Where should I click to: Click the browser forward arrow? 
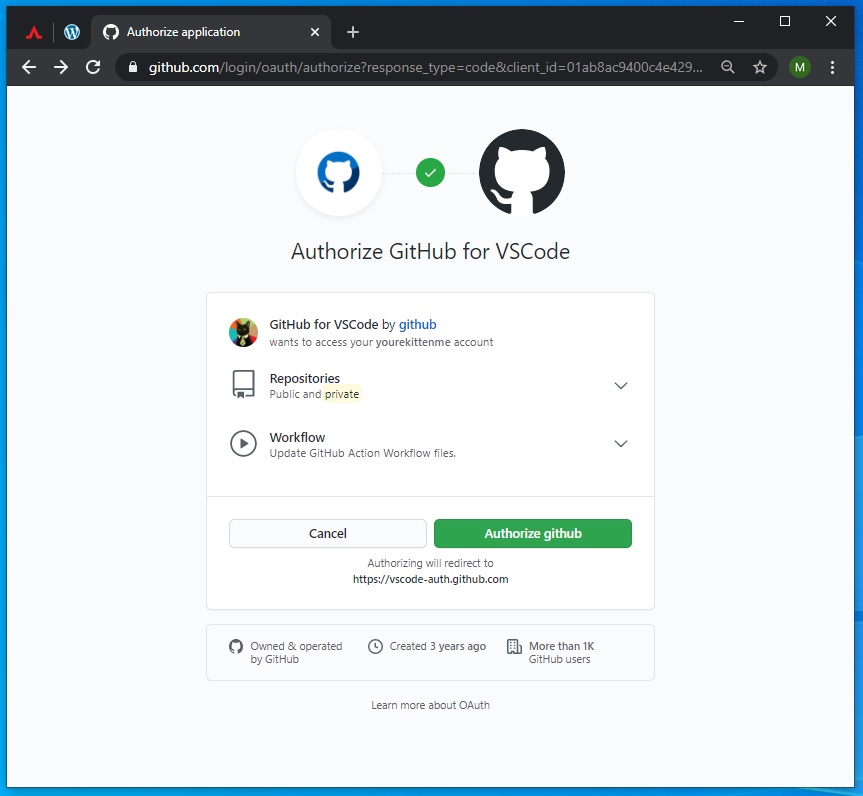pos(61,67)
